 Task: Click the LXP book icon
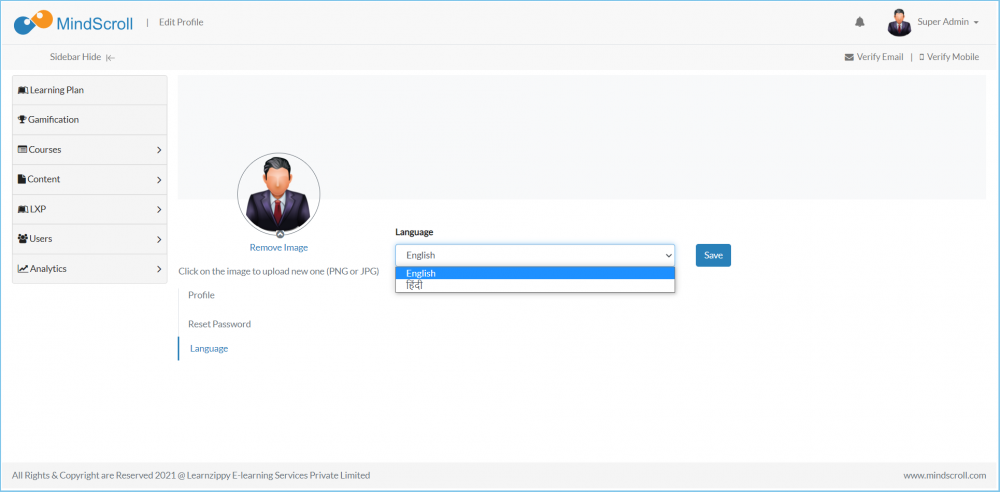(x=23, y=209)
